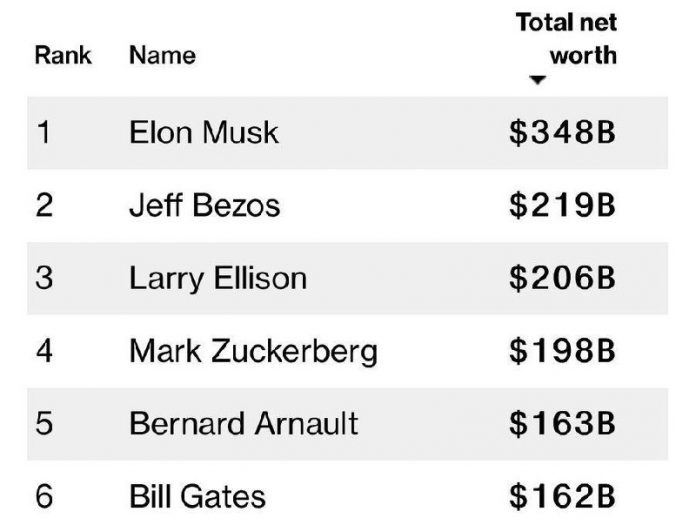Select the $163B net worth cell
The width and height of the screenshot is (696, 525).
(x=561, y=422)
